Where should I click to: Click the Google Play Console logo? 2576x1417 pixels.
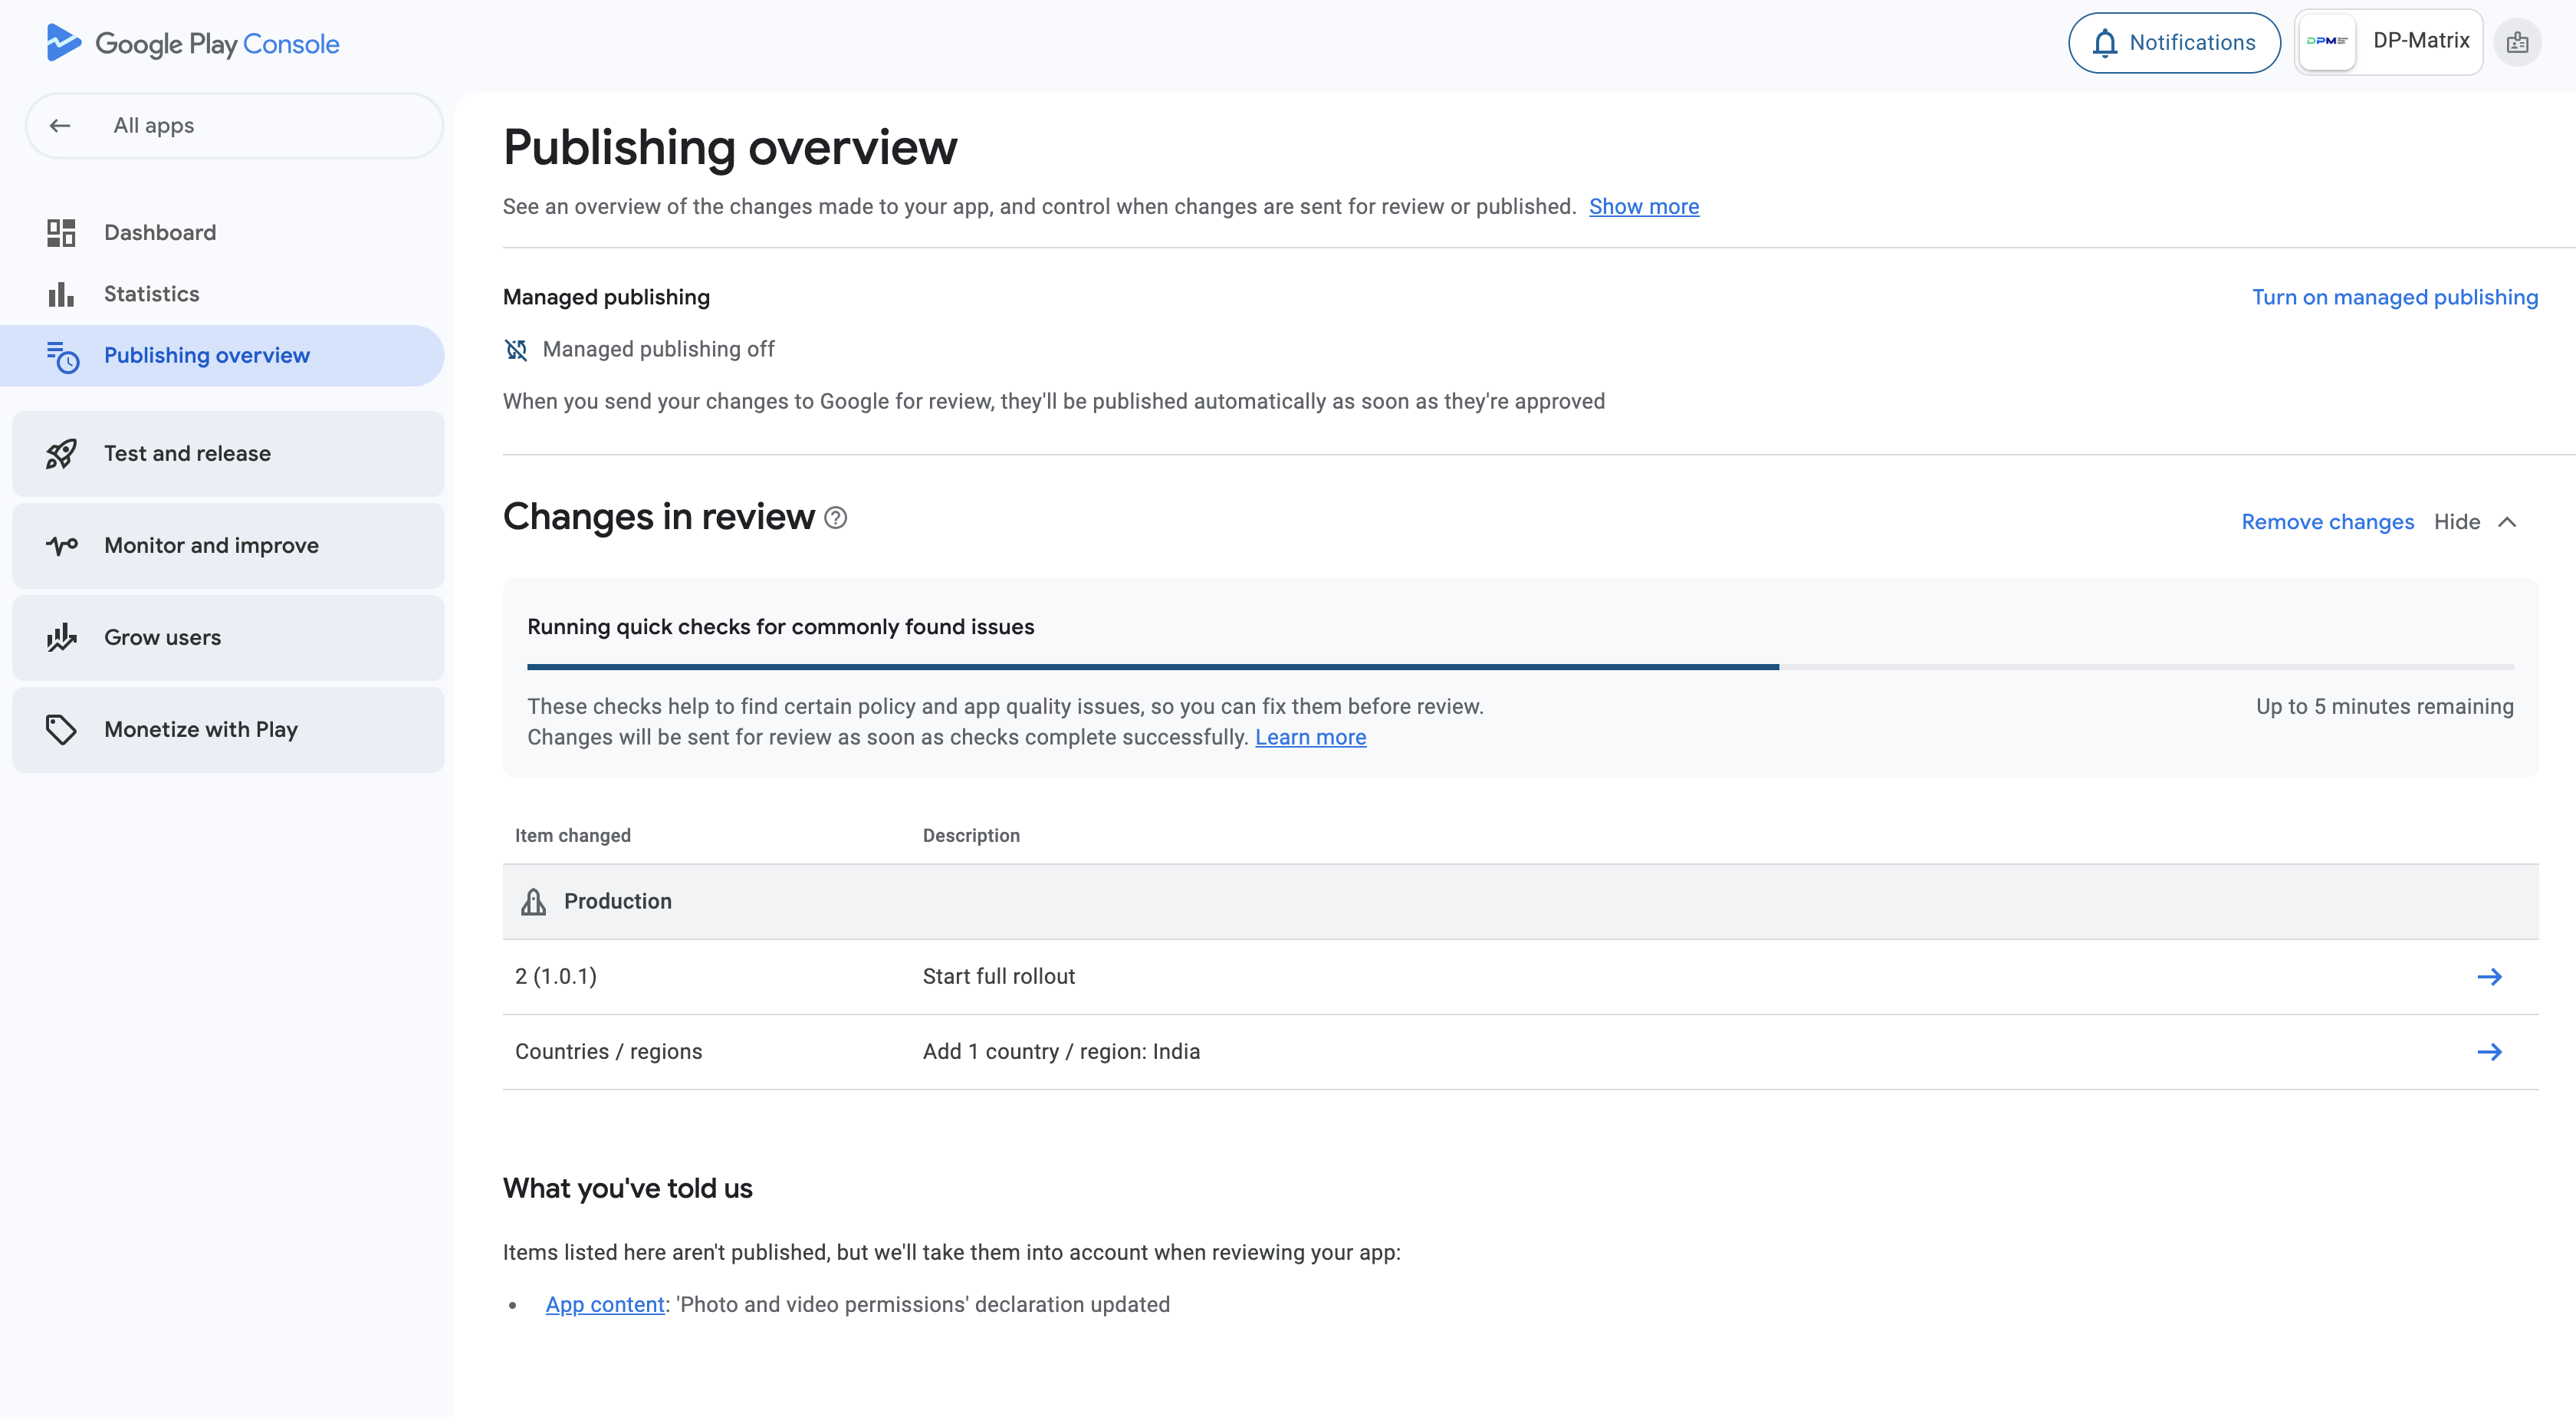tap(193, 43)
